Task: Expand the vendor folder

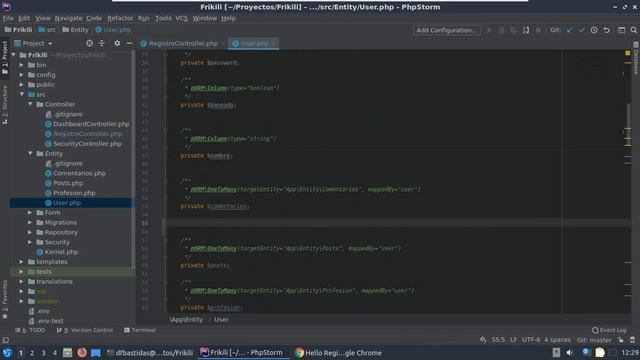Action: [x=22, y=301]
